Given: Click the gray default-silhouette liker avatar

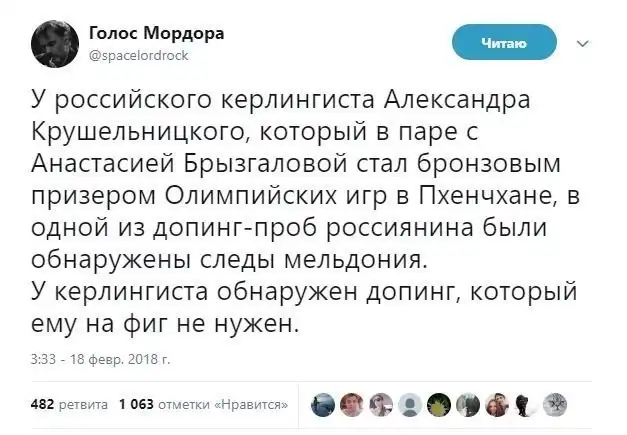Looking at the screenshot, I should click(x=410, y=403).
